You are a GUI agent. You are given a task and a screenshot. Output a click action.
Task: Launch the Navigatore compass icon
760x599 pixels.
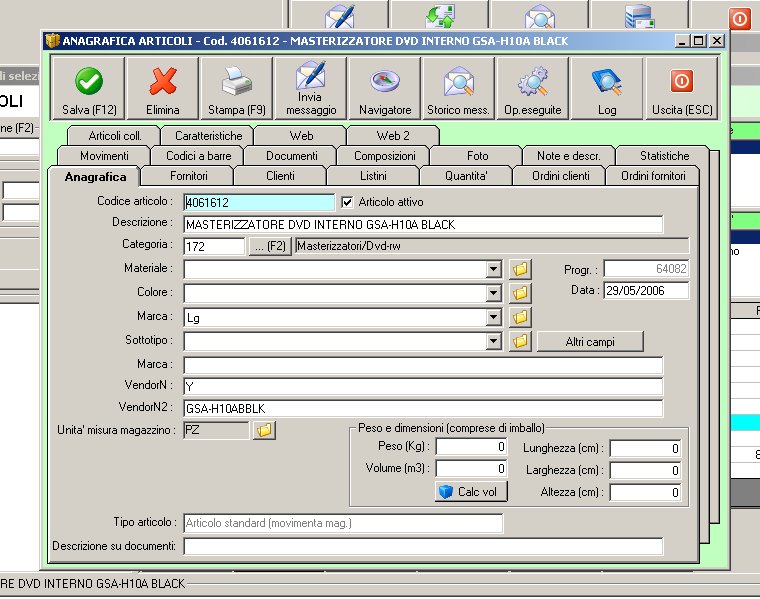click(384, 89)
